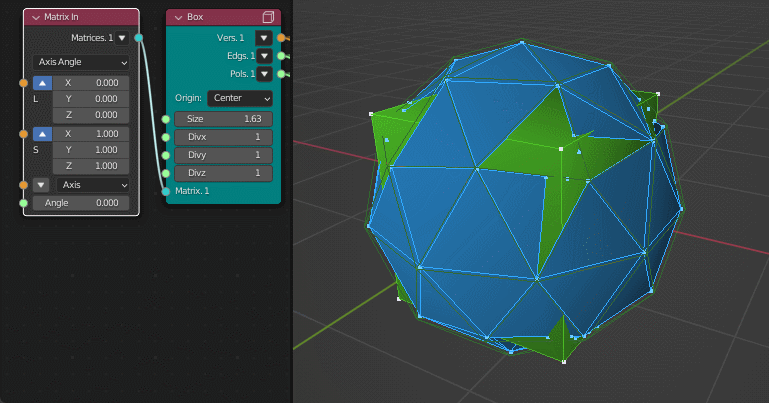Viewport: 769px width, 403px height.
Task: Click the Matrix input socket on Box
Action: (x=166, y=191)
